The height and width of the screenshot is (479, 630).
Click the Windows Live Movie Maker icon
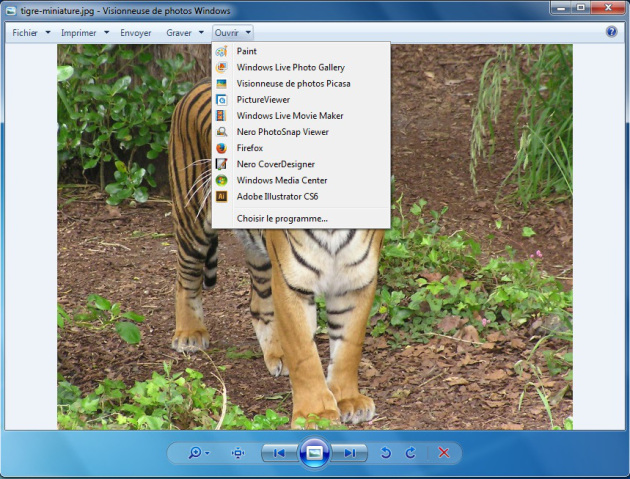coord(221,116)
